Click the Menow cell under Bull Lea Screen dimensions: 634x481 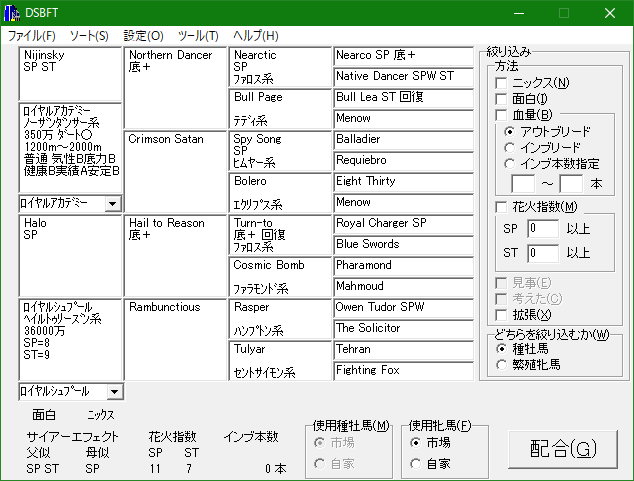pyautogui.click(x=404, y=119)
